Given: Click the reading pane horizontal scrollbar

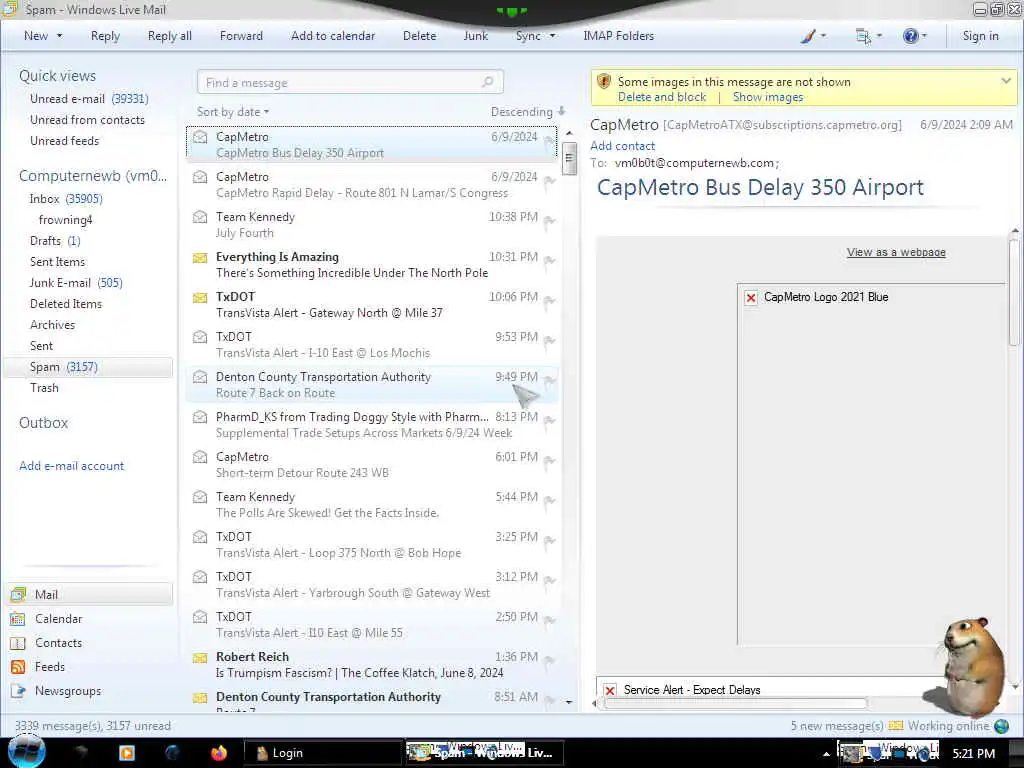Looking at the screenshot, I should [x=735, y=703].
